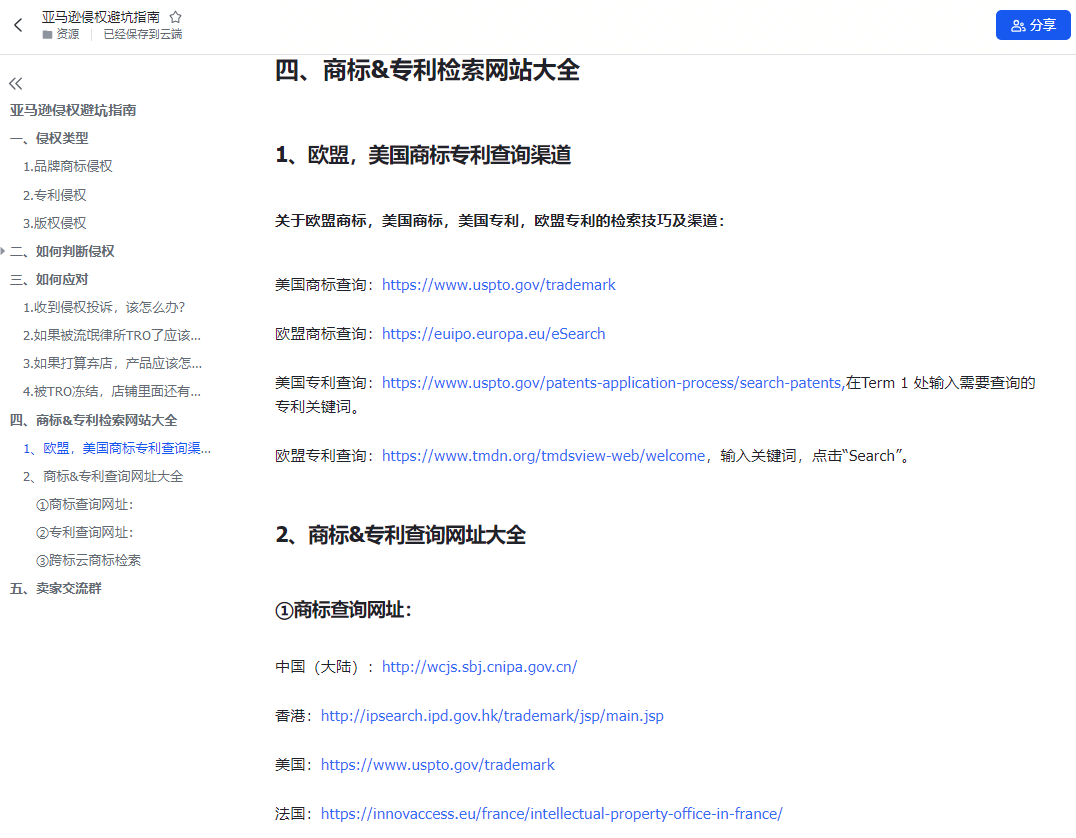Click the back arrow to exit the document
Screen dimensions: 1076x838
(17, 24)
